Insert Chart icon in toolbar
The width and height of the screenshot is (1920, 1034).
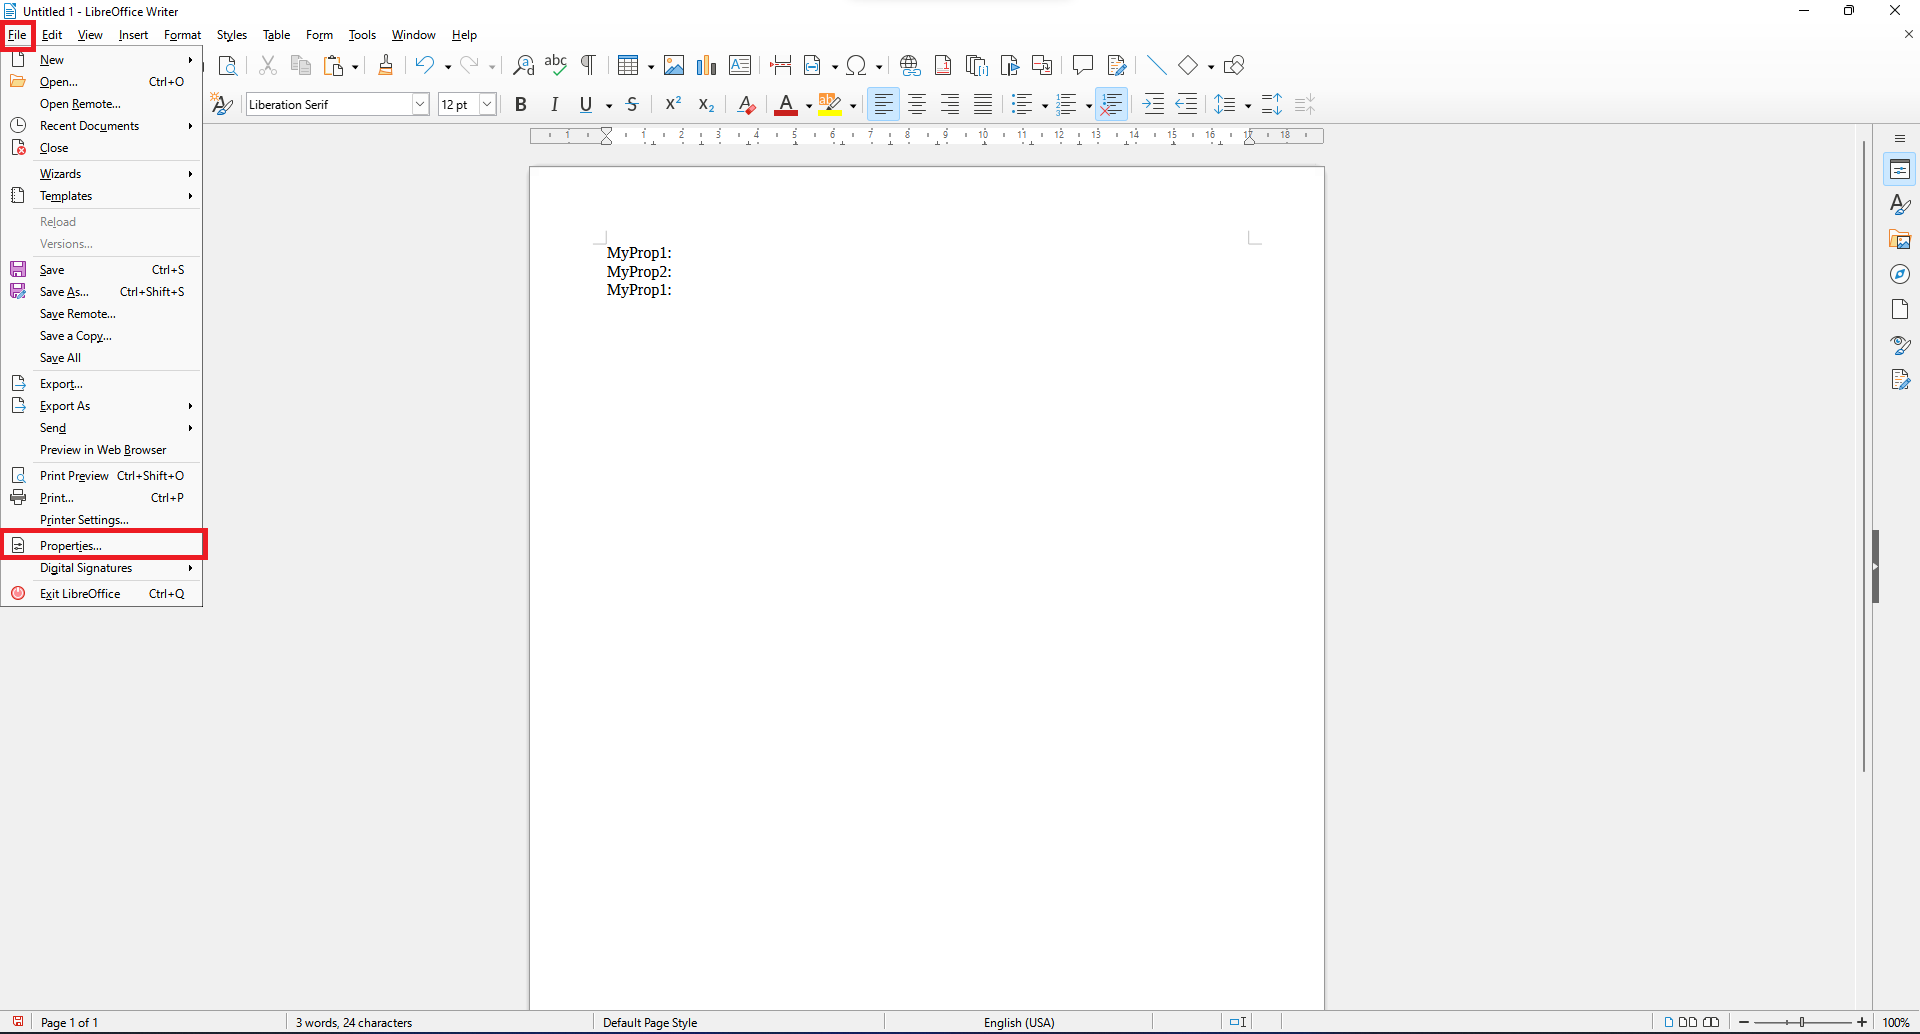(707, 66)
